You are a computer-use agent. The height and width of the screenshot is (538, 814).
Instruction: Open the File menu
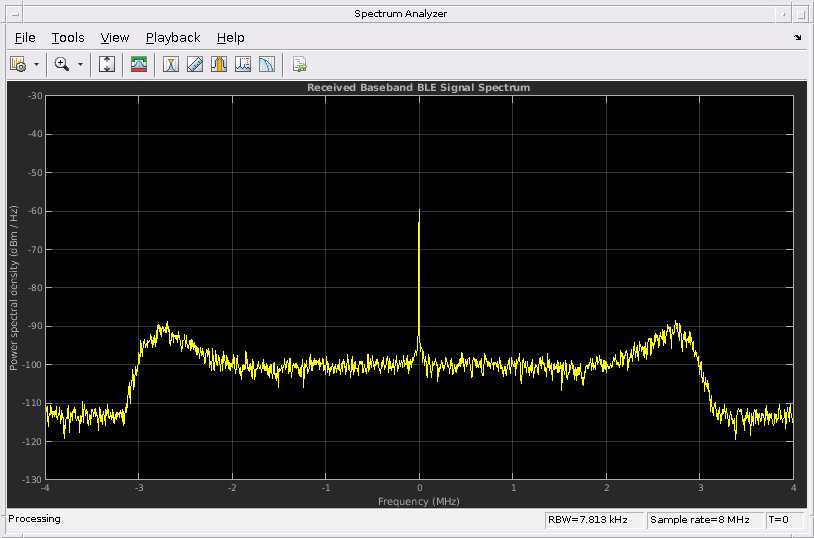tap(25, 38)
